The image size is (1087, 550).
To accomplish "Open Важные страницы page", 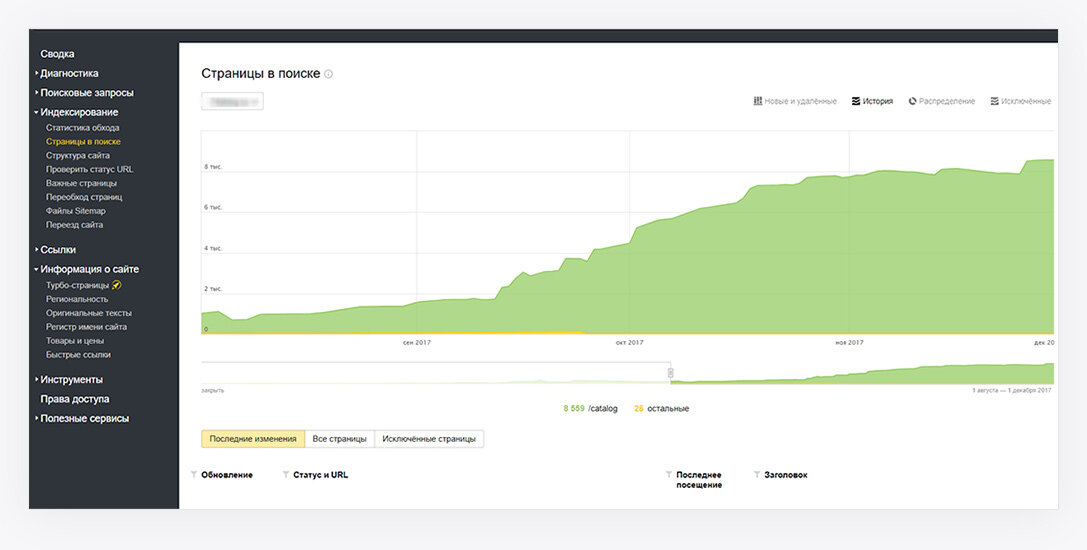I will point(81,183).
